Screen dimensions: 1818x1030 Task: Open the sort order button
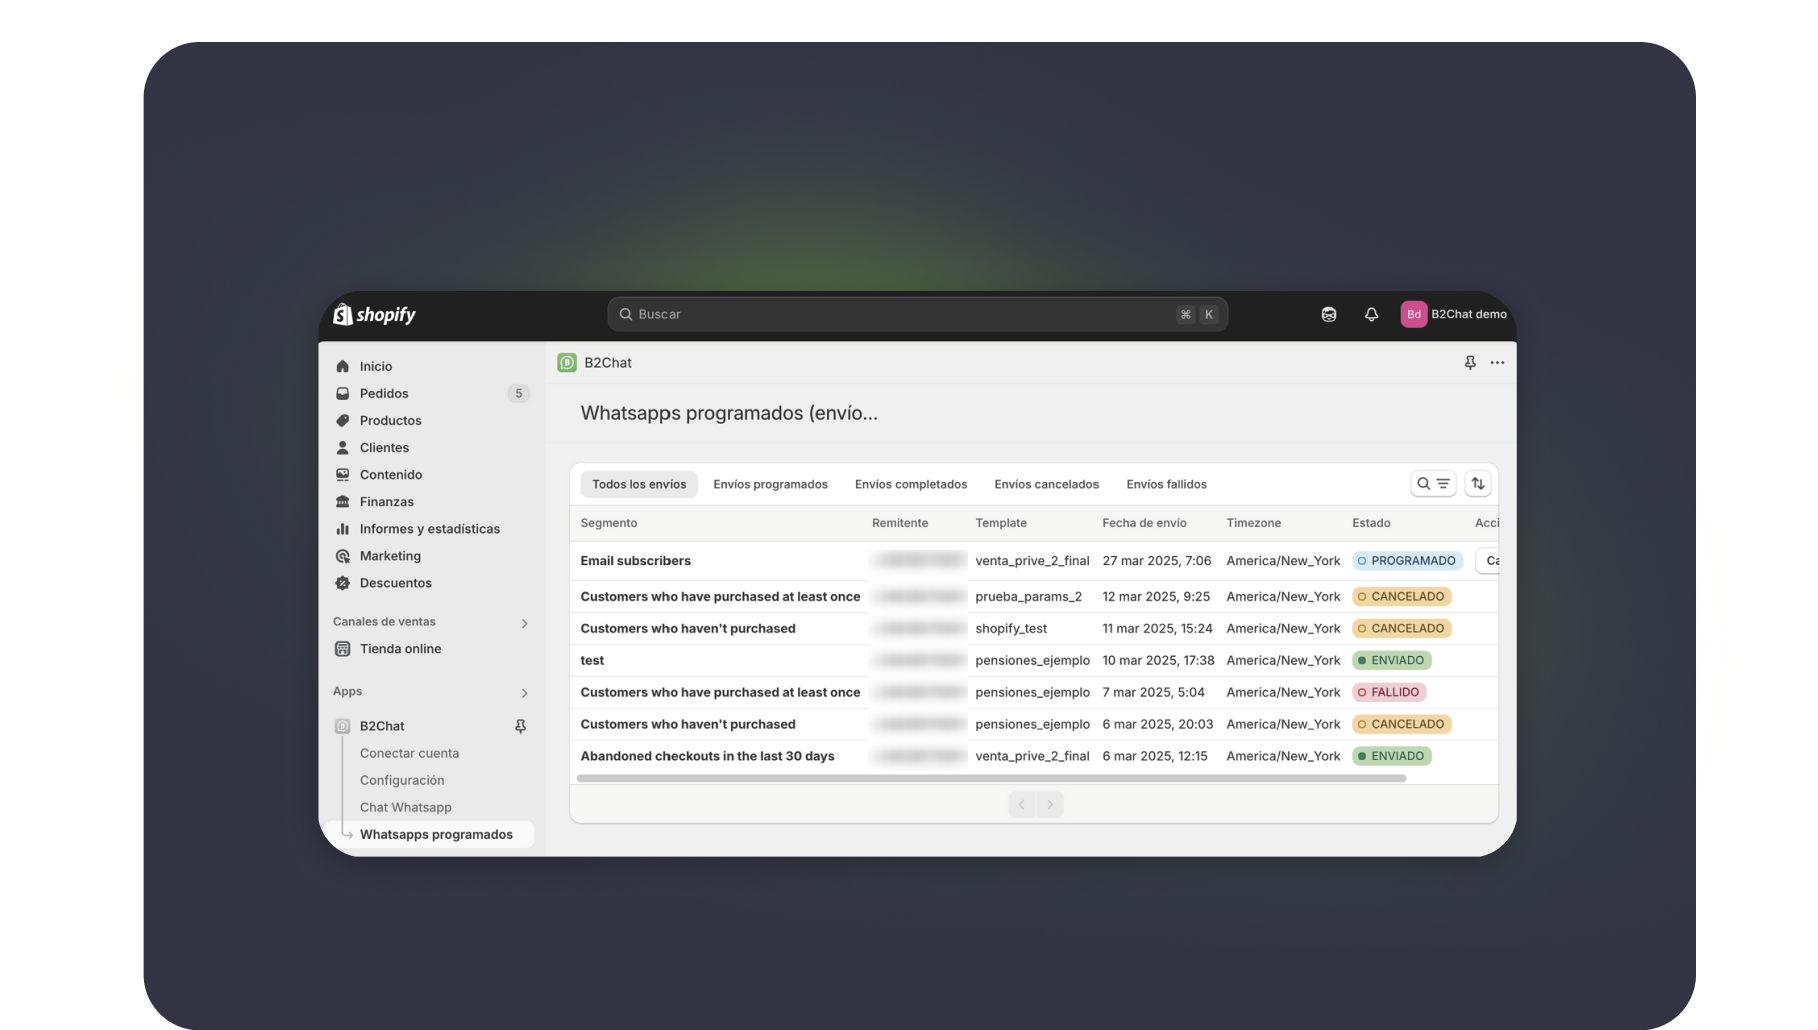[x=1478, y=484]
